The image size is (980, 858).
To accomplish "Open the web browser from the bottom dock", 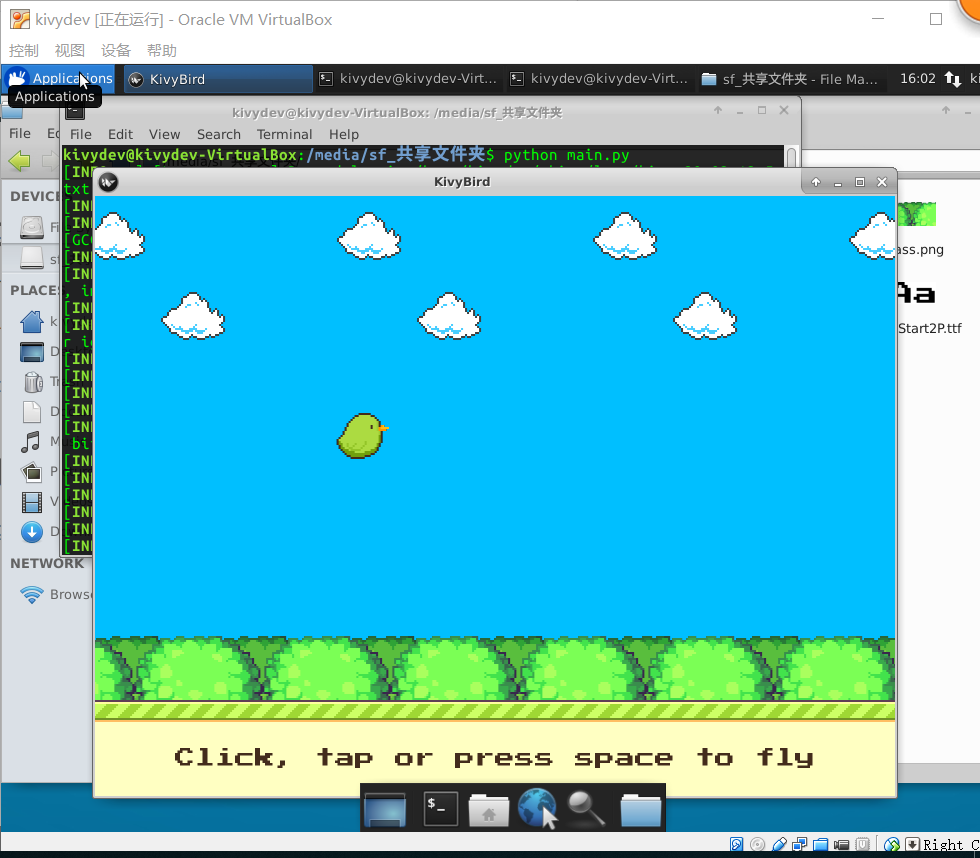I will pos(537,808).
